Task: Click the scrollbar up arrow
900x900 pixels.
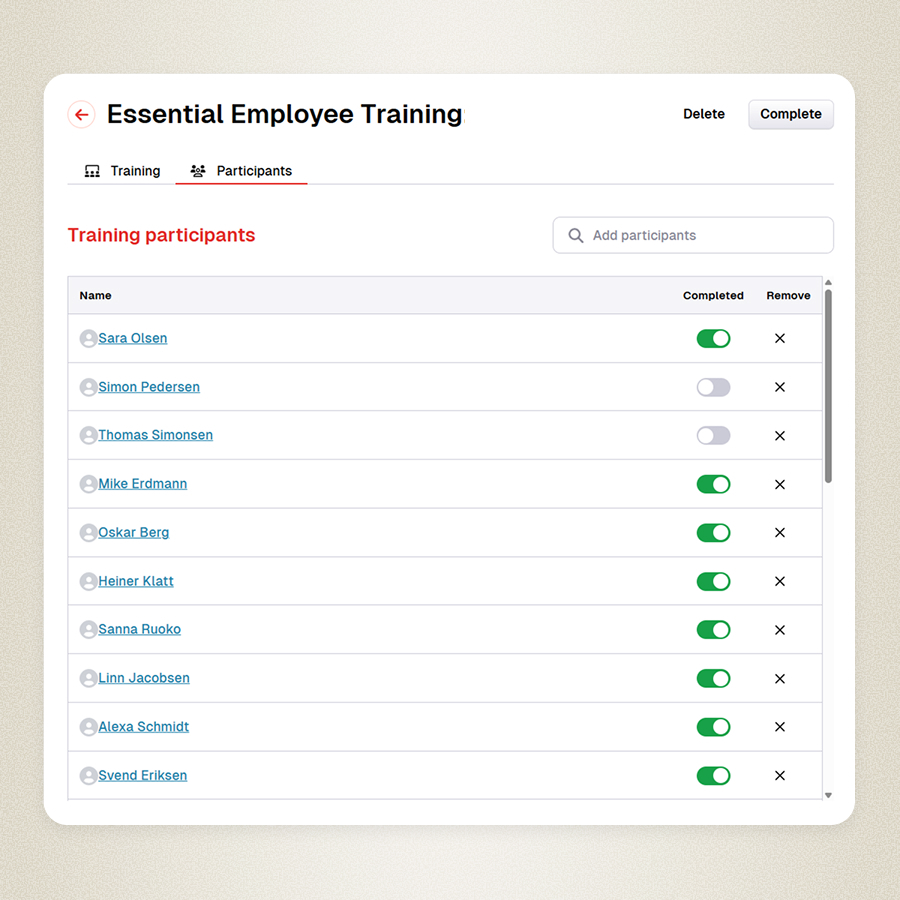Action: 828,283
